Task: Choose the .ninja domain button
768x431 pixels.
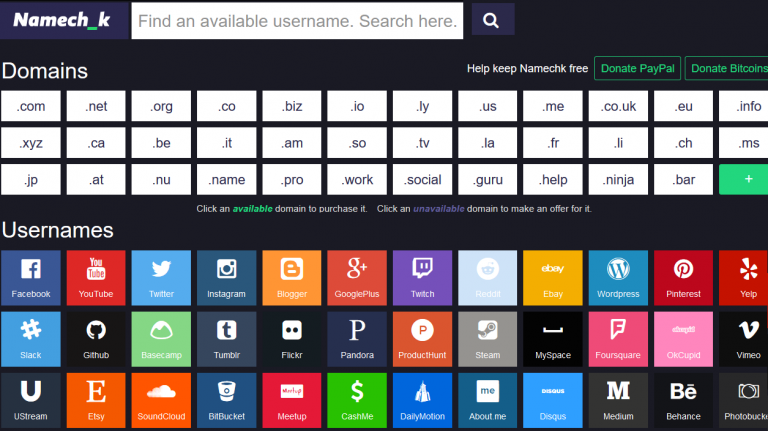Action: click(618, 180)
